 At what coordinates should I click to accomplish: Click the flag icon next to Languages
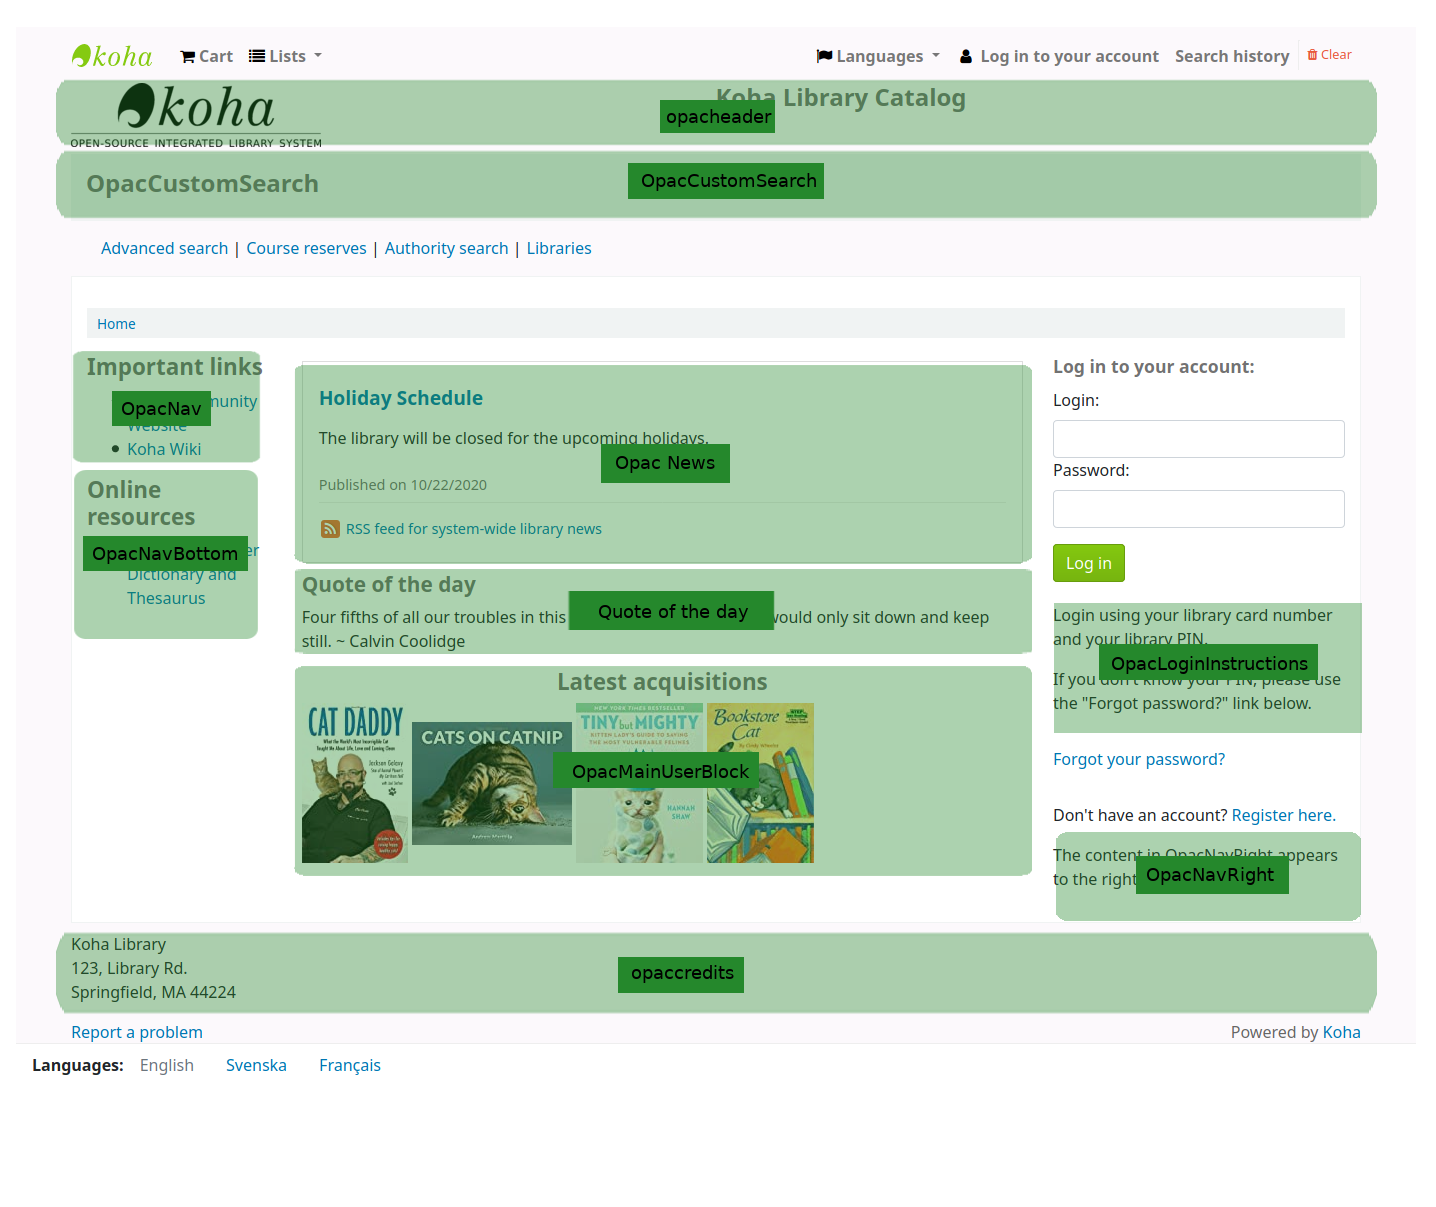coord(824,56)
